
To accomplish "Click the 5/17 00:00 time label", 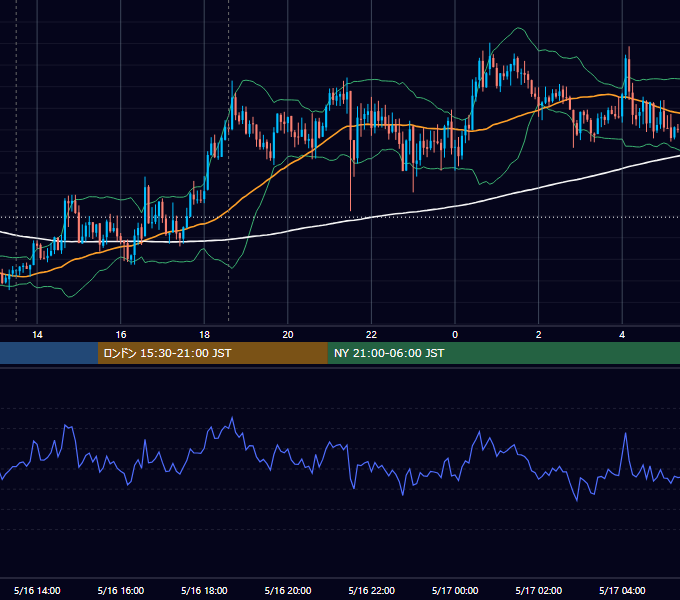I will click(455, 590).
